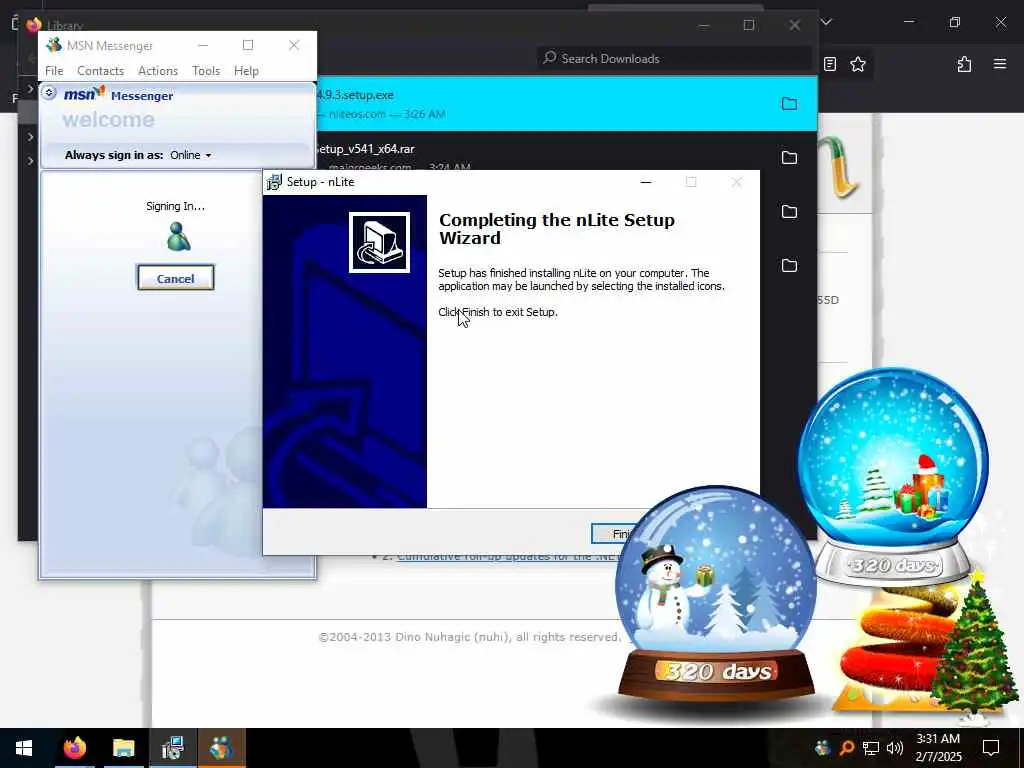
Task: Cancel the MSN Messenger sign-in
Action: (176, 278)
